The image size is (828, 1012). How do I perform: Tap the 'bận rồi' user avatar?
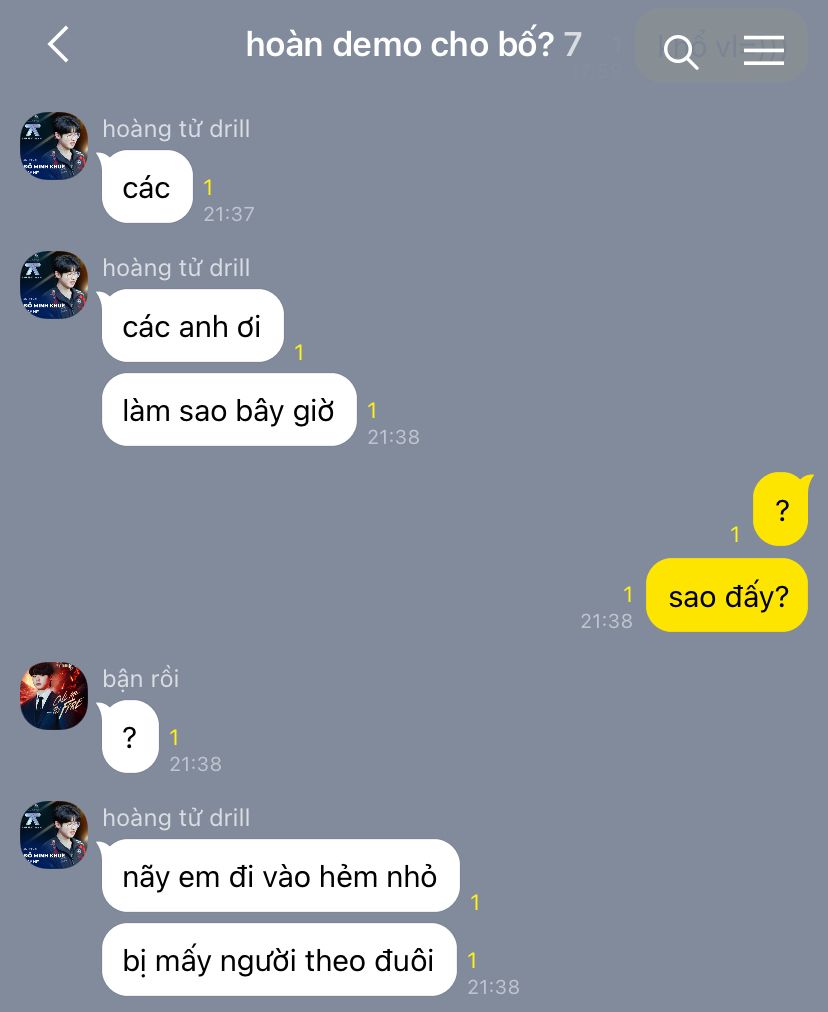pyautogui.click(x=54, y=696)
